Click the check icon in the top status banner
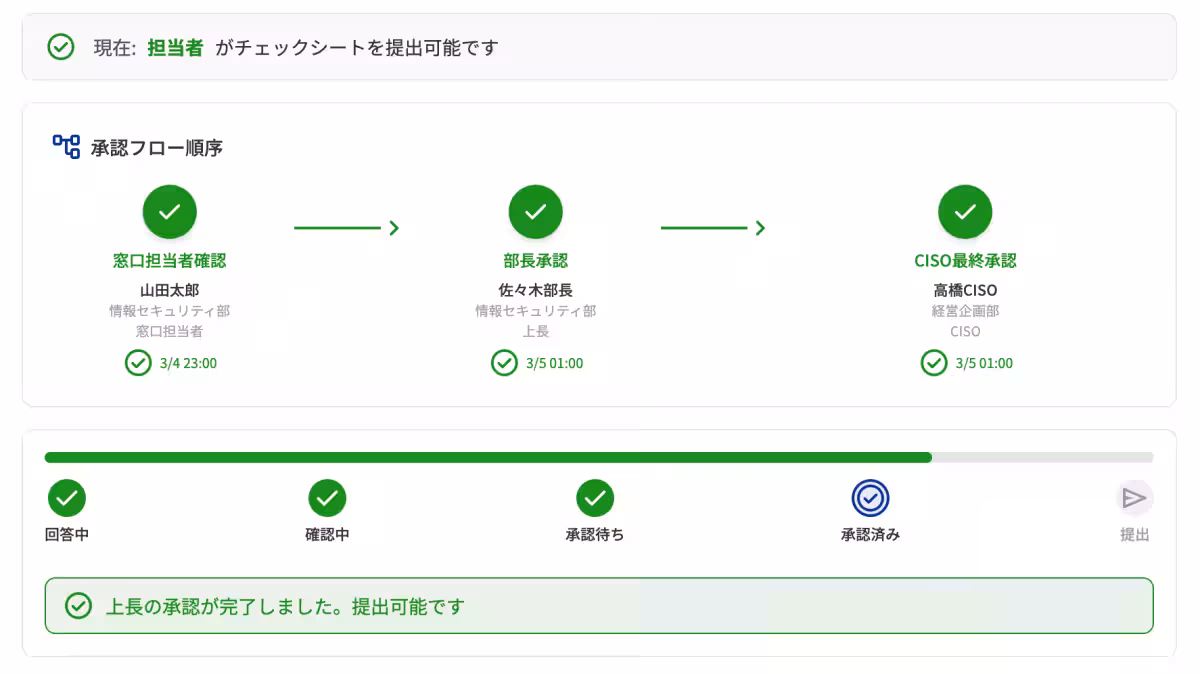Screen dimensions: 1200x674 click(x=61, y=47)
